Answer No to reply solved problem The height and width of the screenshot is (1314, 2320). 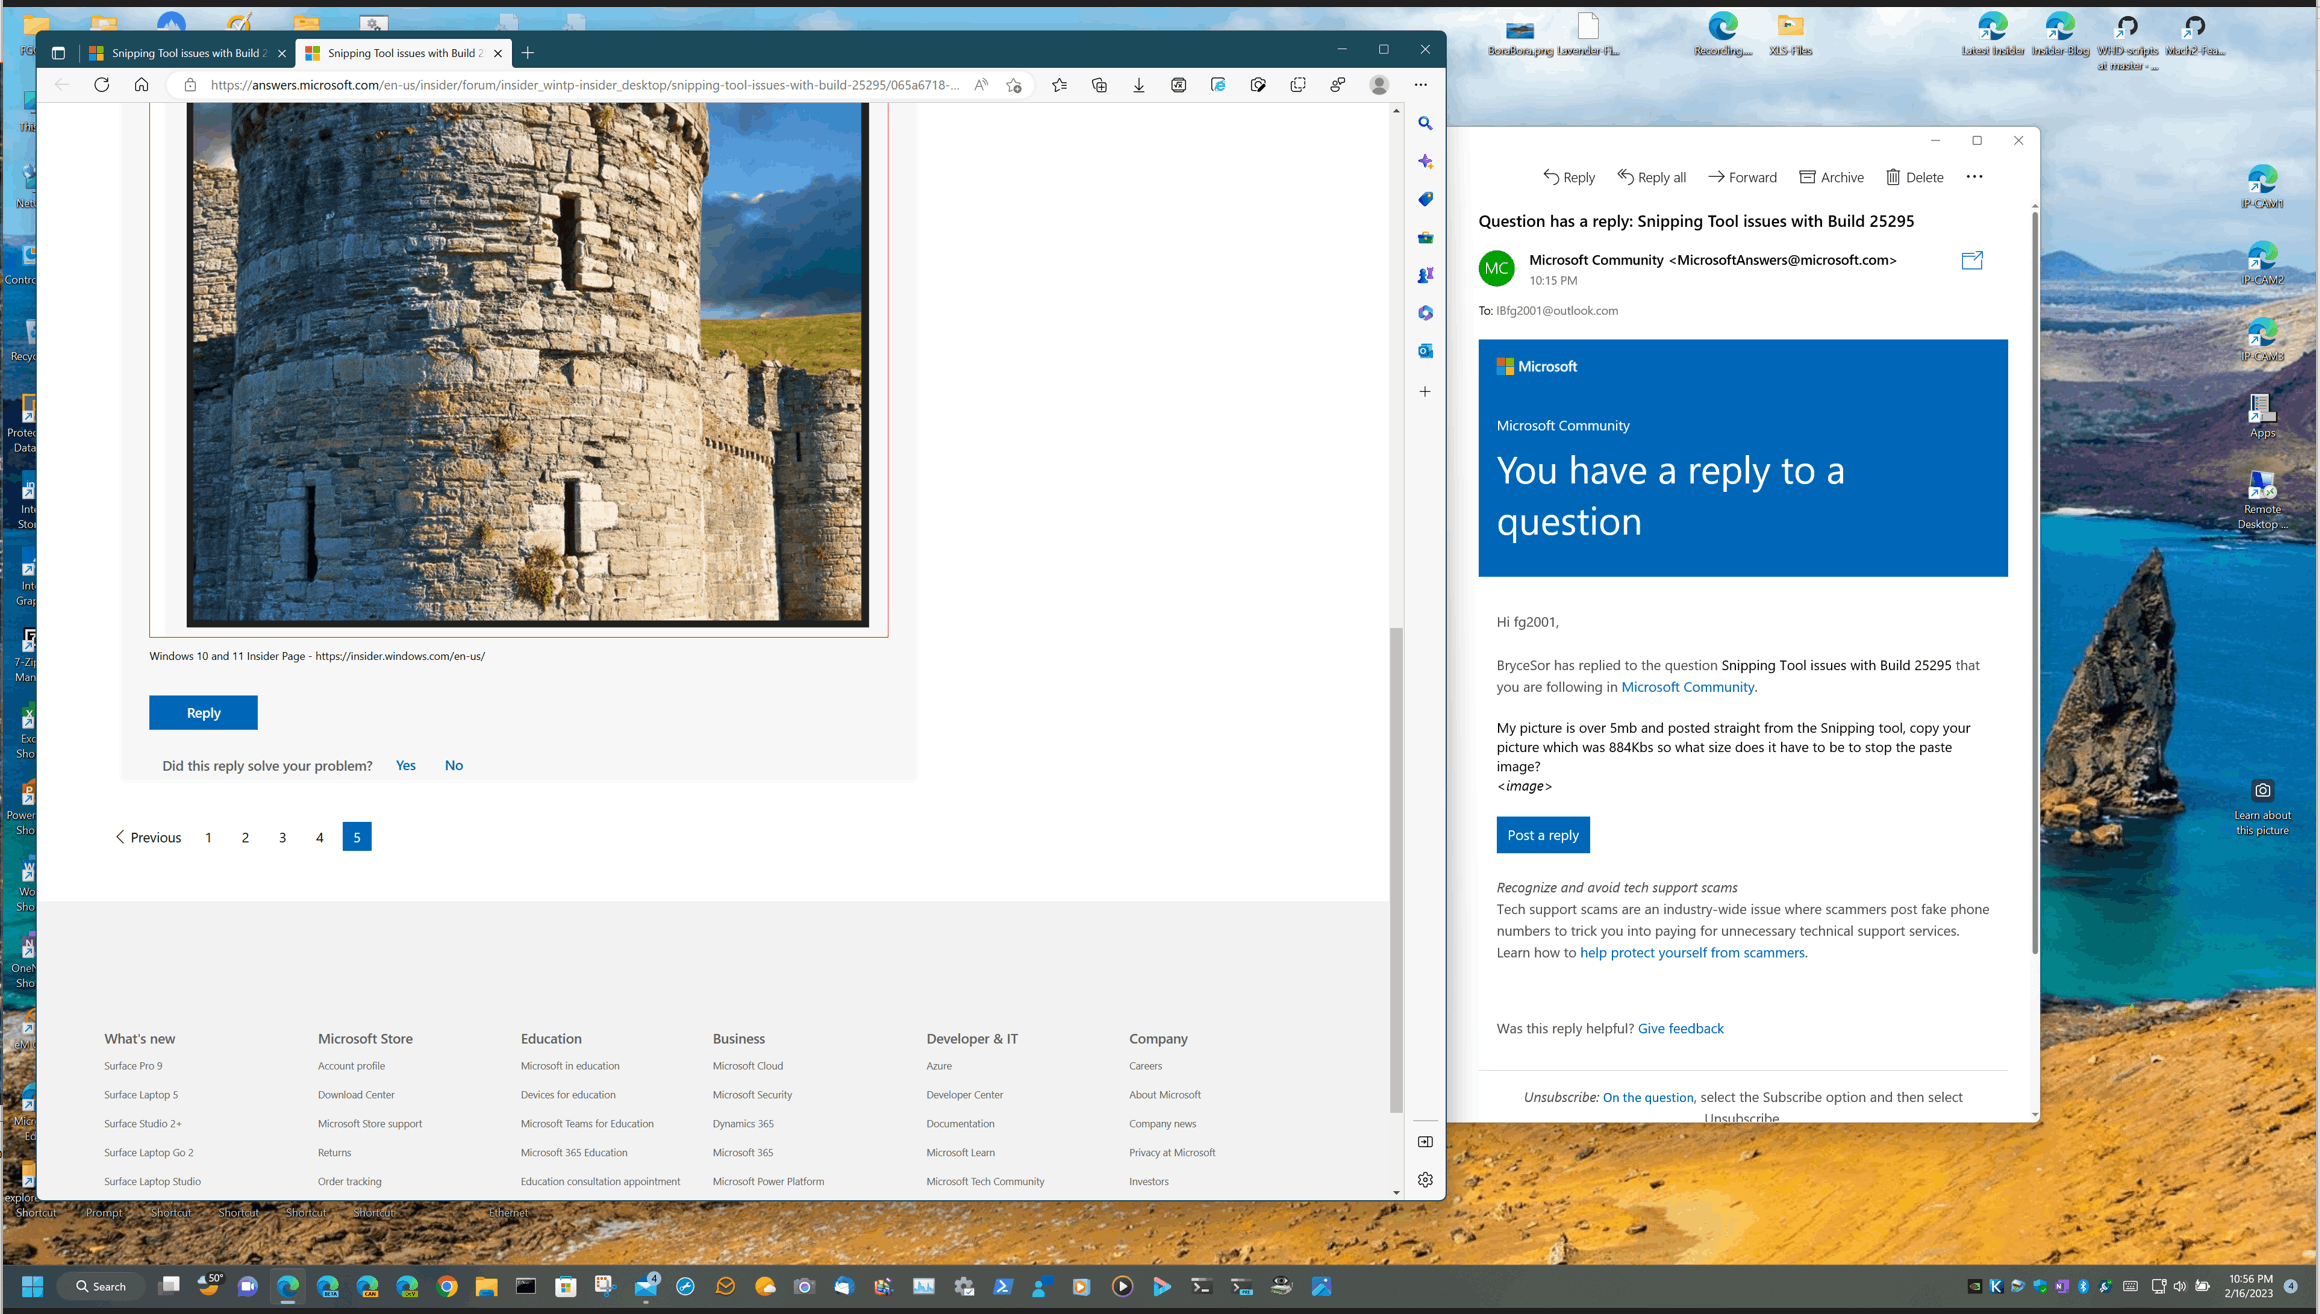pos(453,765)
